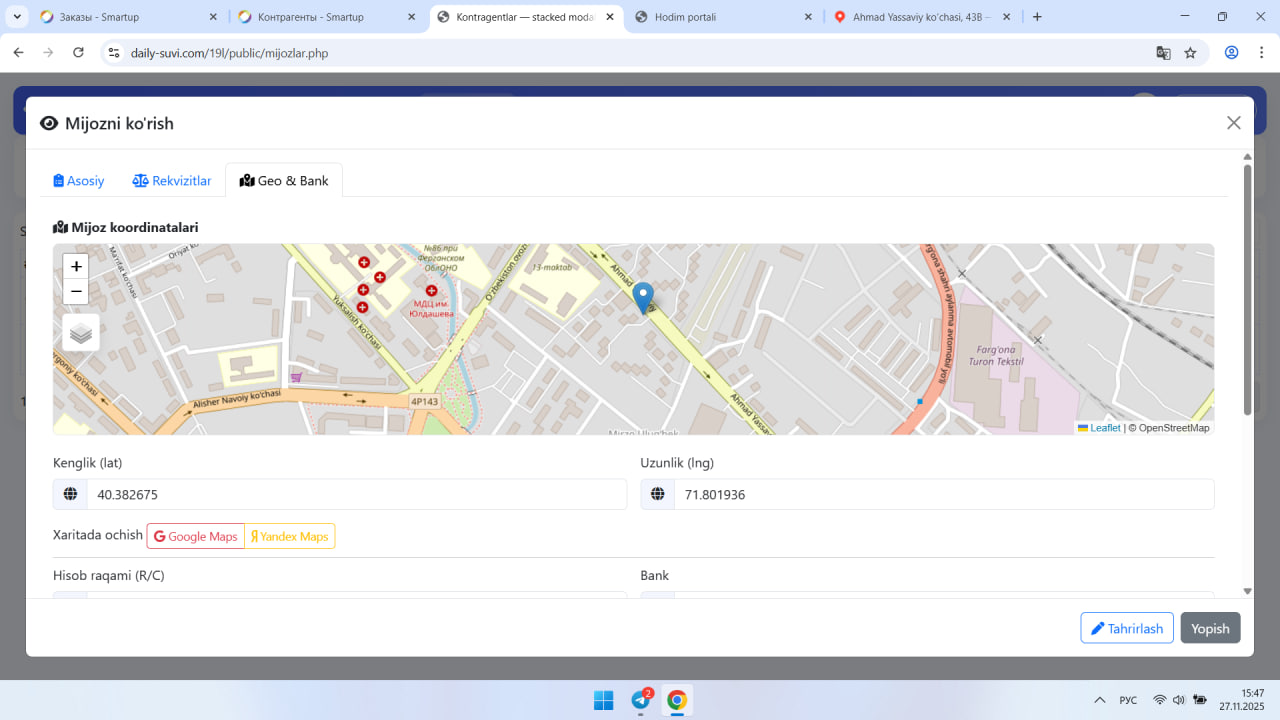The height and width of the screenshot is (720, 1280).
Task: Click the blue location marker pin
Action: click(x=644, y=298)
